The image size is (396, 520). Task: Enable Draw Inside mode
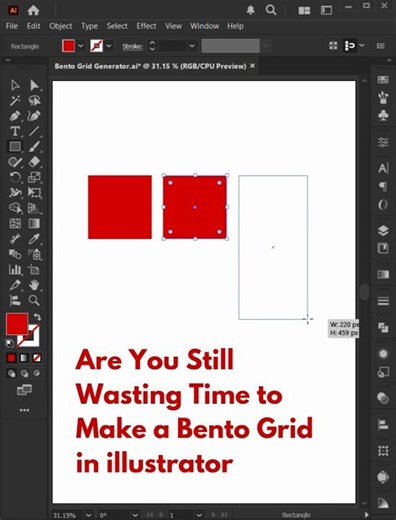pyautogui.click(x=37, y=373)
